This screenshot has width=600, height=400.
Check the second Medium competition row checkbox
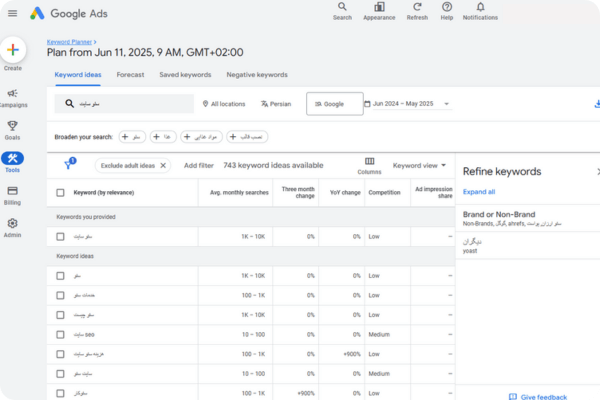tap(60, 374)
